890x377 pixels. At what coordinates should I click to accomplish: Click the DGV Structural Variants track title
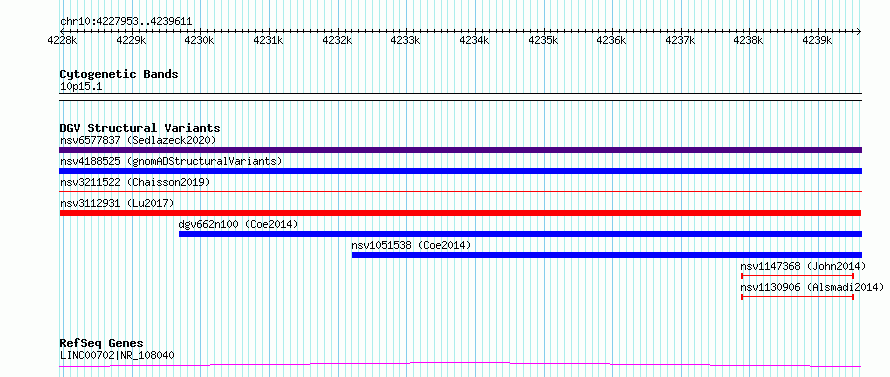coord(140,128)
